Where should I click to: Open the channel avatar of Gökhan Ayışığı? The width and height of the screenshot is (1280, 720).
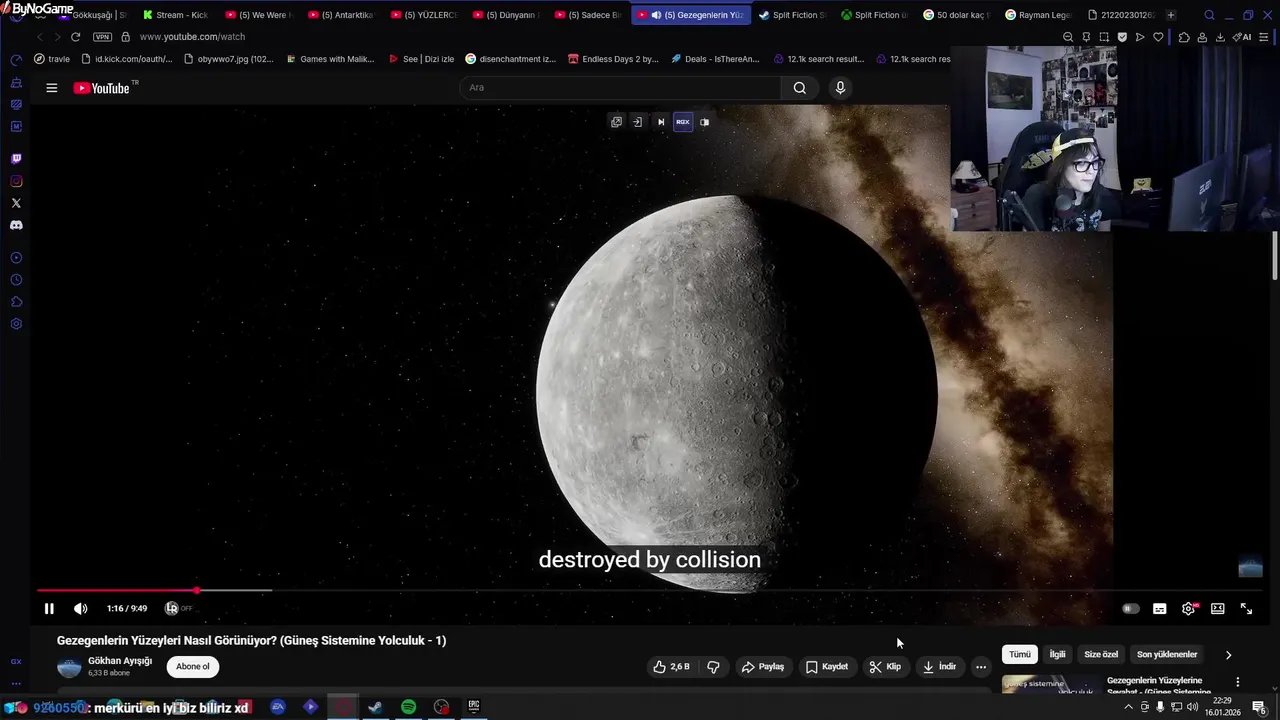(x=69, y=667)
